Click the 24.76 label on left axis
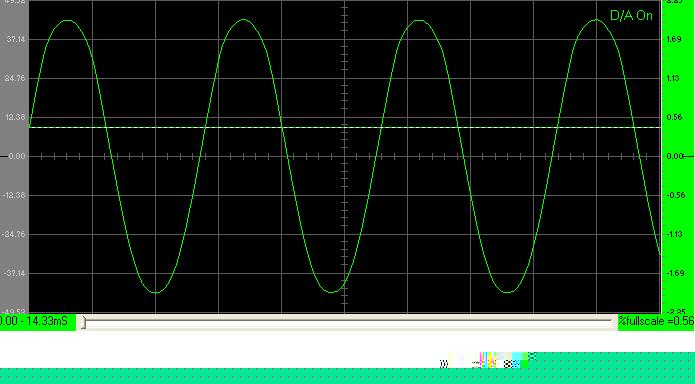The width and height of the screenshot is (695, 384). [16, 78]
